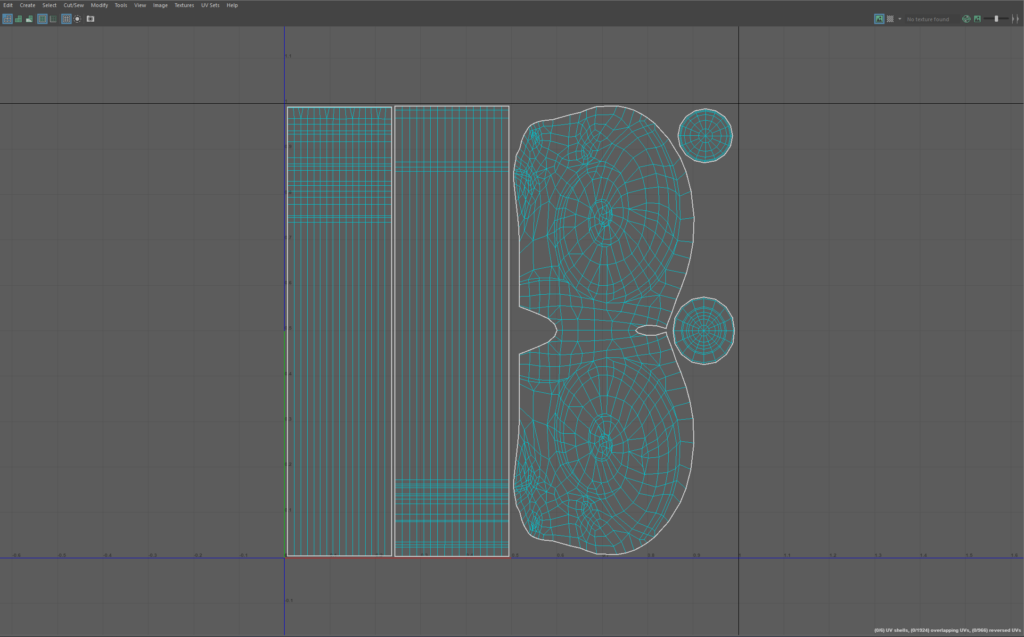Toggle wireframe display icon in toolbar
The image size is (1024, 637).
7,19
